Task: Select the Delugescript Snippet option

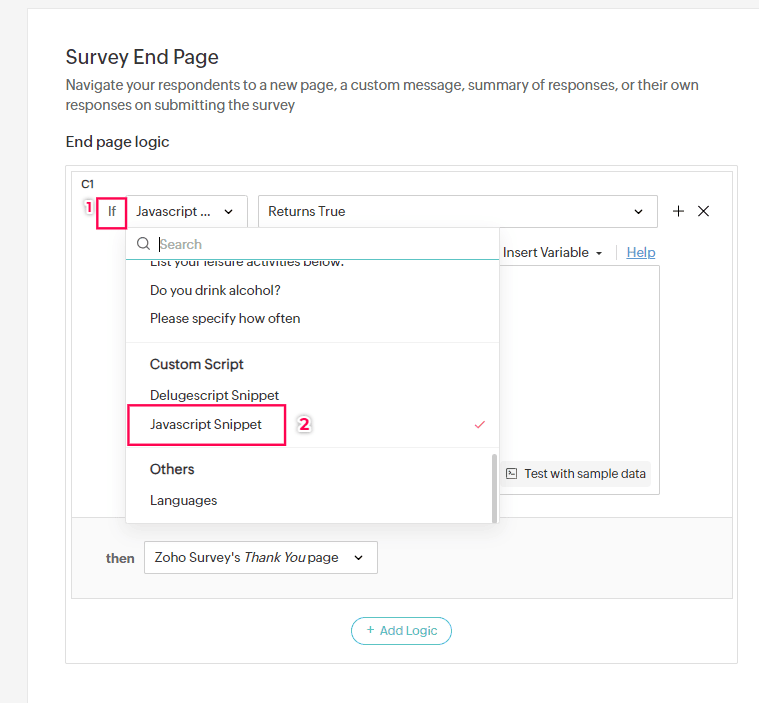Action: (x=214, y=395)
